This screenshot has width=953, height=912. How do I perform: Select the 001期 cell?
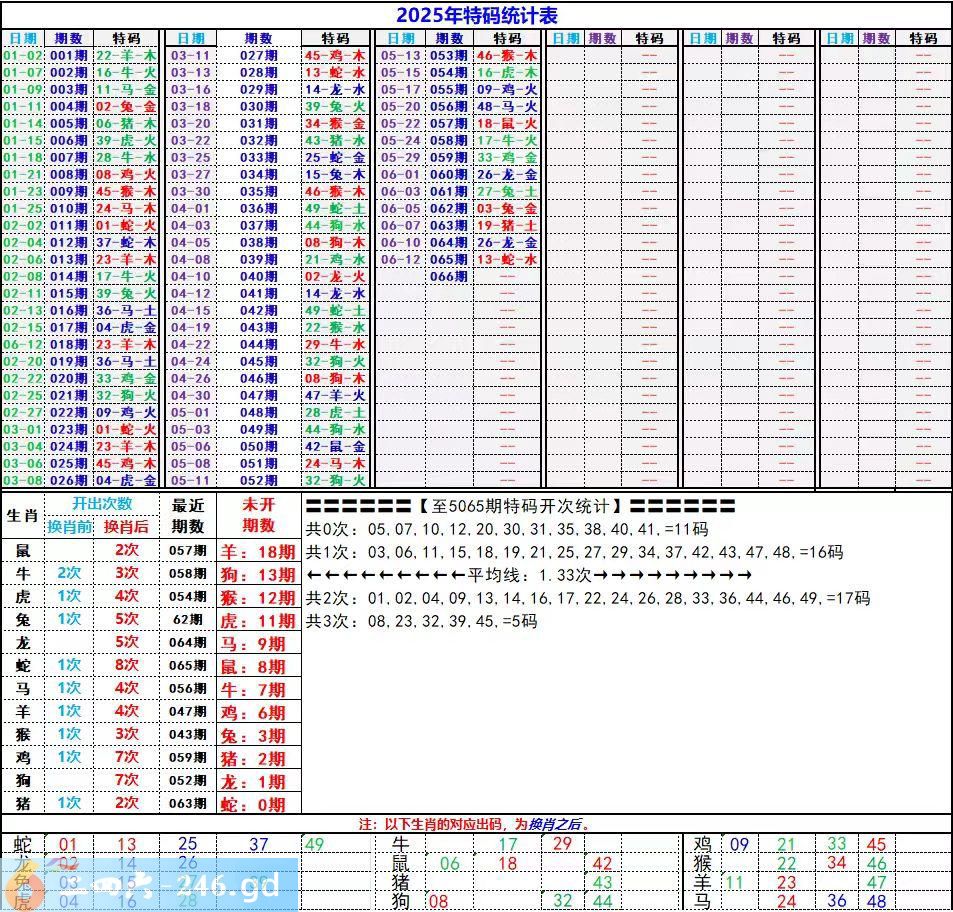(x=68, y=56)
